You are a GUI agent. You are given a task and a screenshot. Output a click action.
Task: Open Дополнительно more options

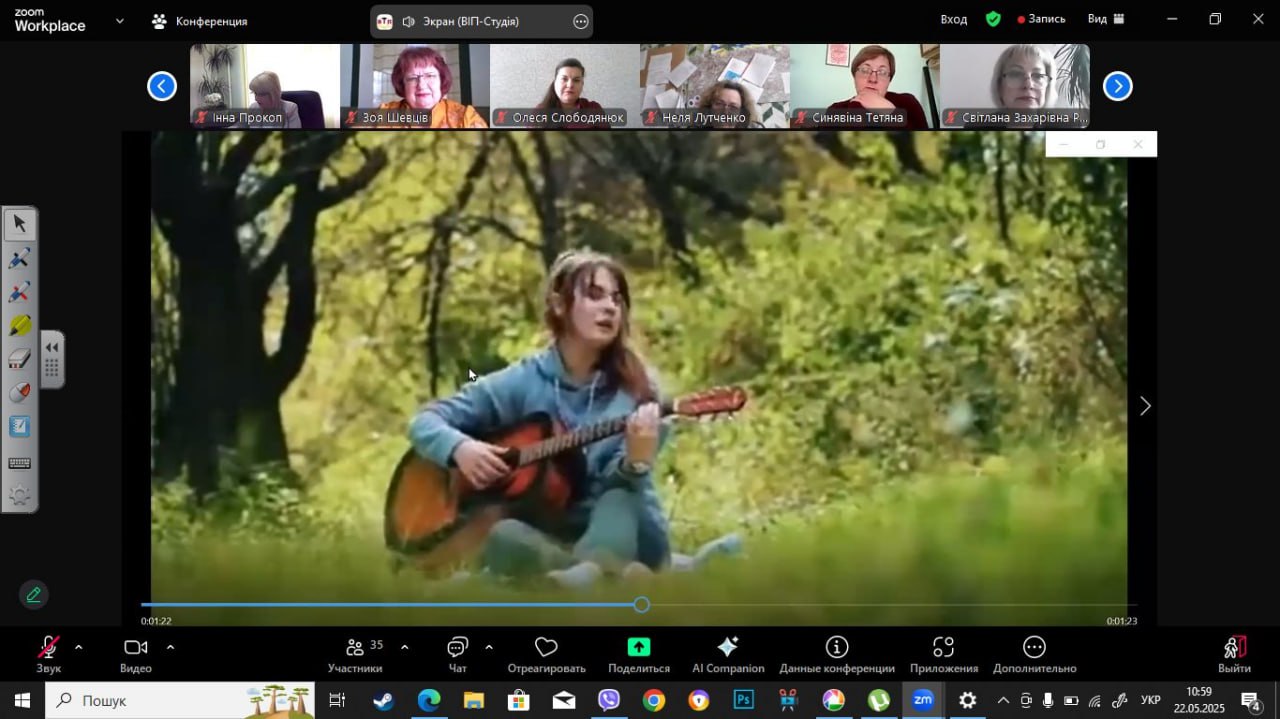click(1035, 655)
